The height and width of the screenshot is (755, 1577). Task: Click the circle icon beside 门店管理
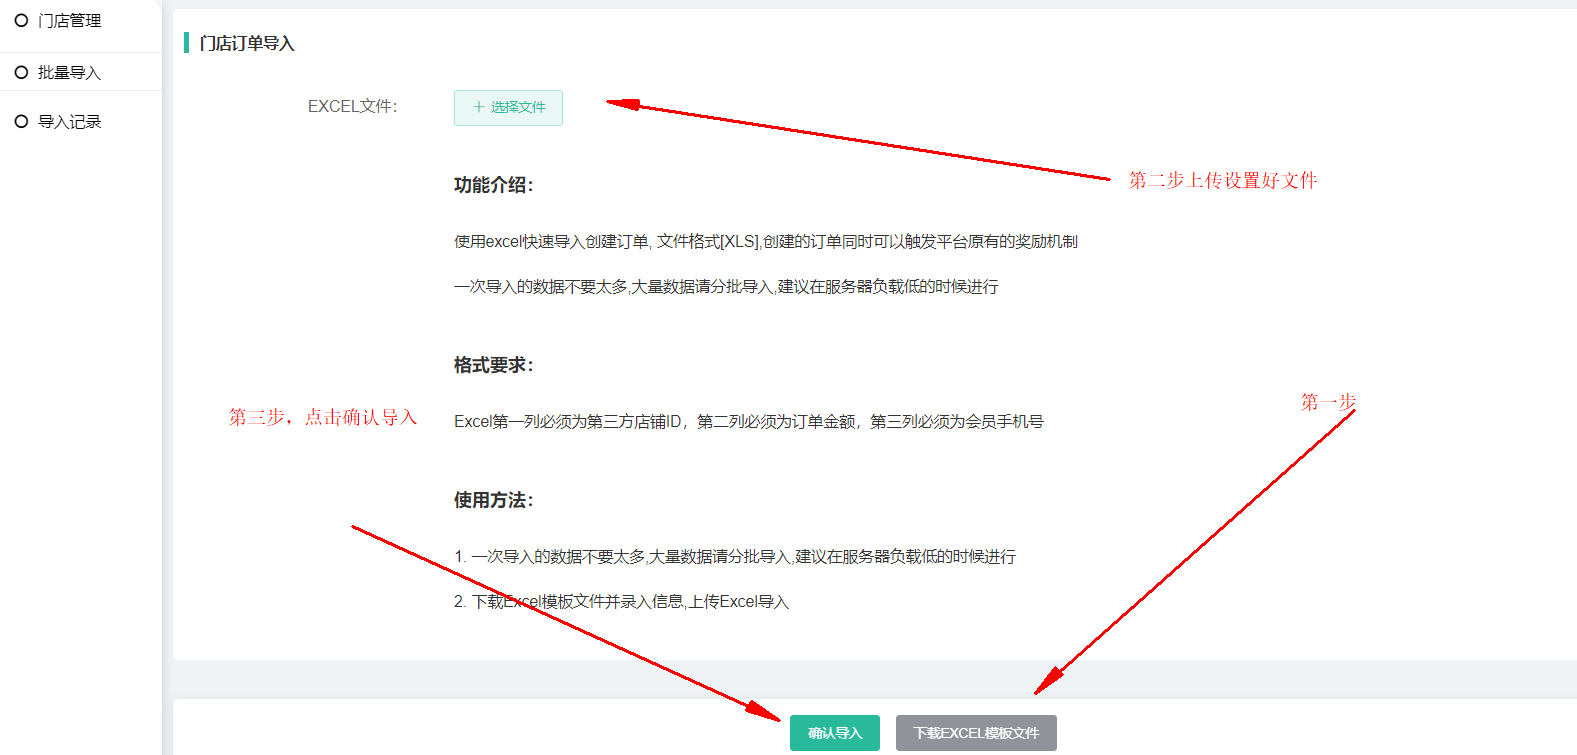[21, 21]
